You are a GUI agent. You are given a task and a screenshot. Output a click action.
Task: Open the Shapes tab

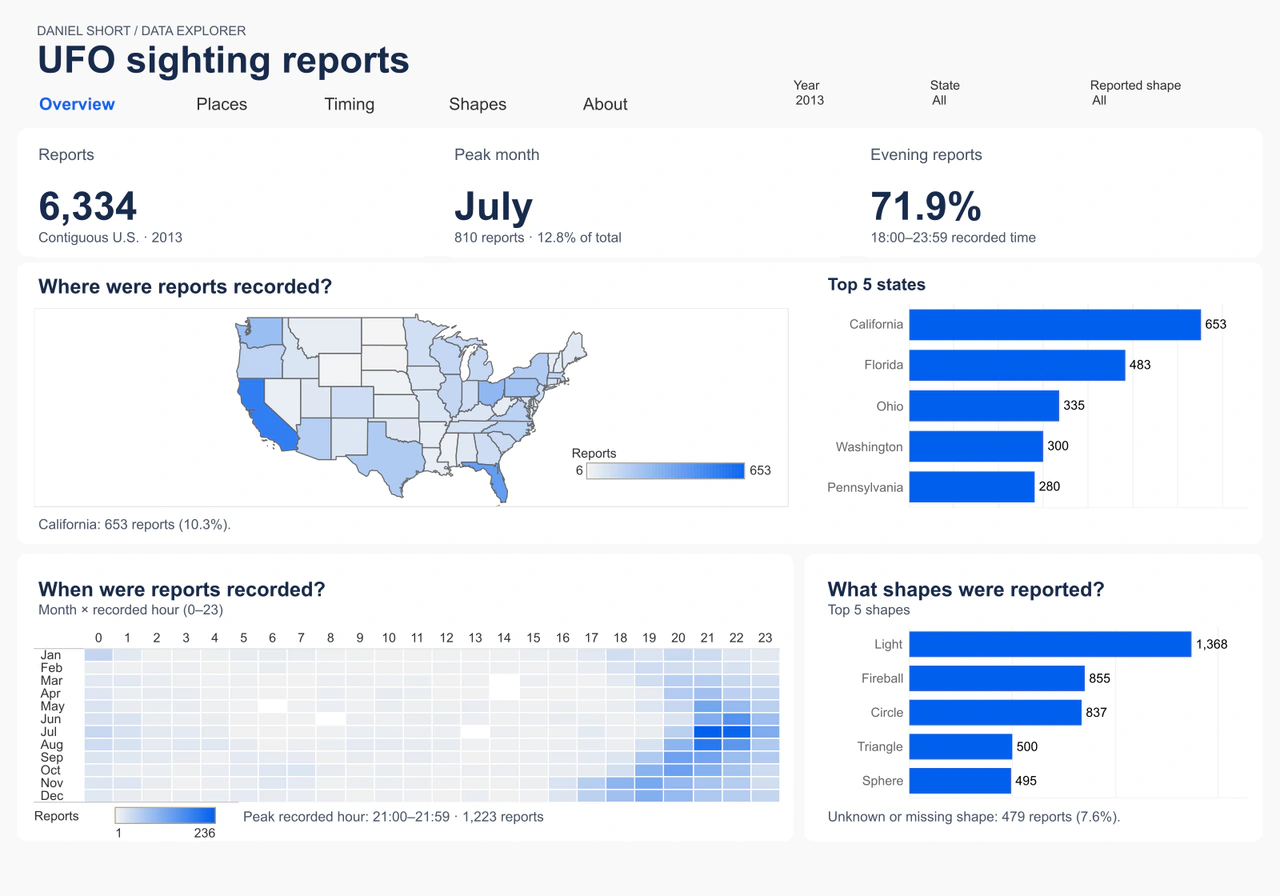point(477,104)
